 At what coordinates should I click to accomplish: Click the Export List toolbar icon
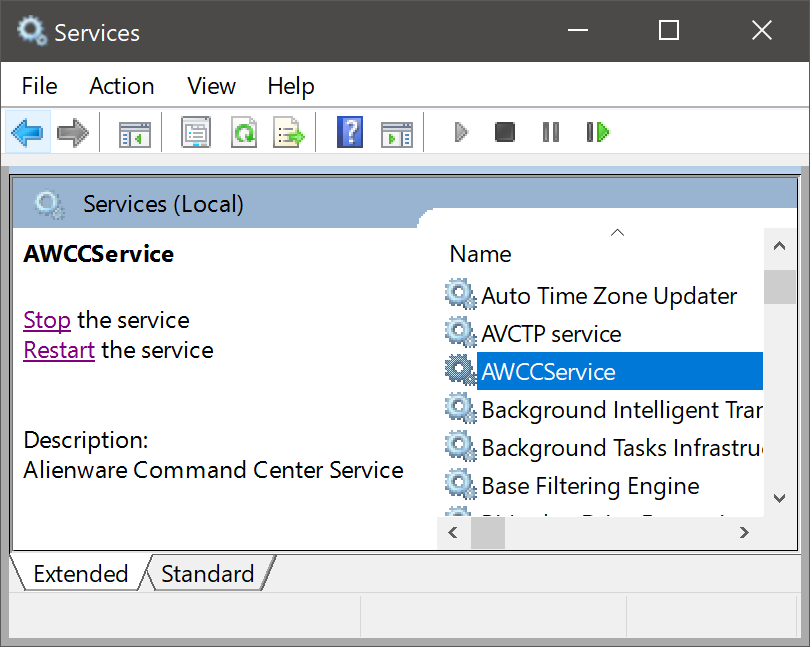pyautogui.click(x=289, y=132)
